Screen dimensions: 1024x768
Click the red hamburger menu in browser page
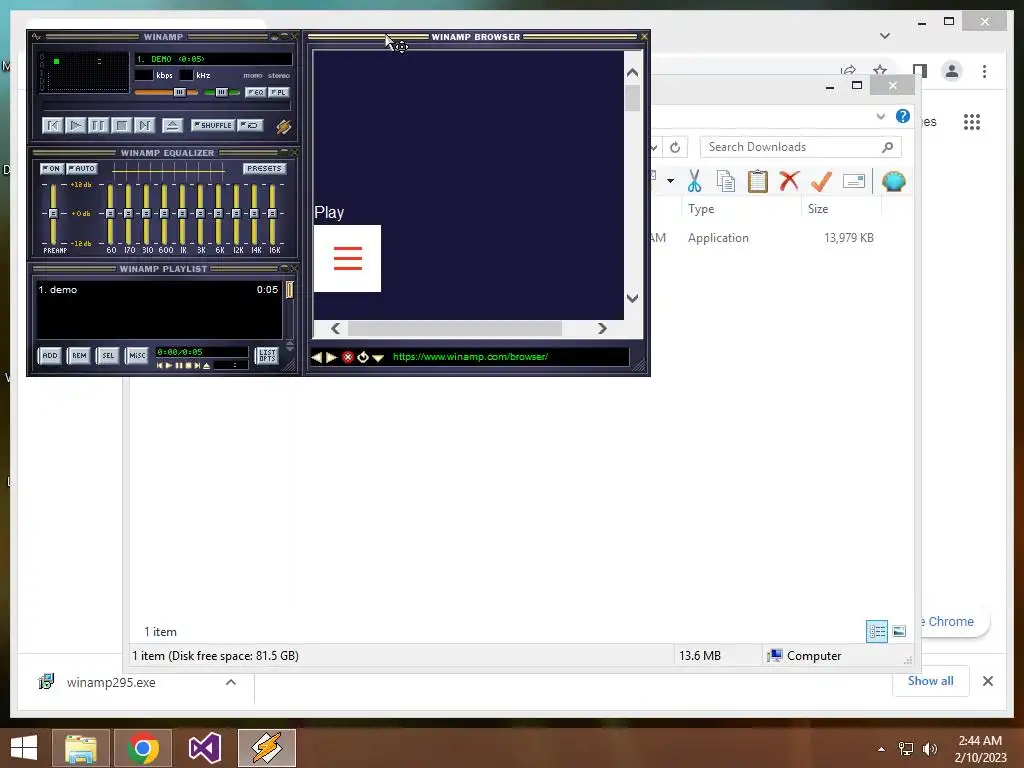[x=347, y=259]
